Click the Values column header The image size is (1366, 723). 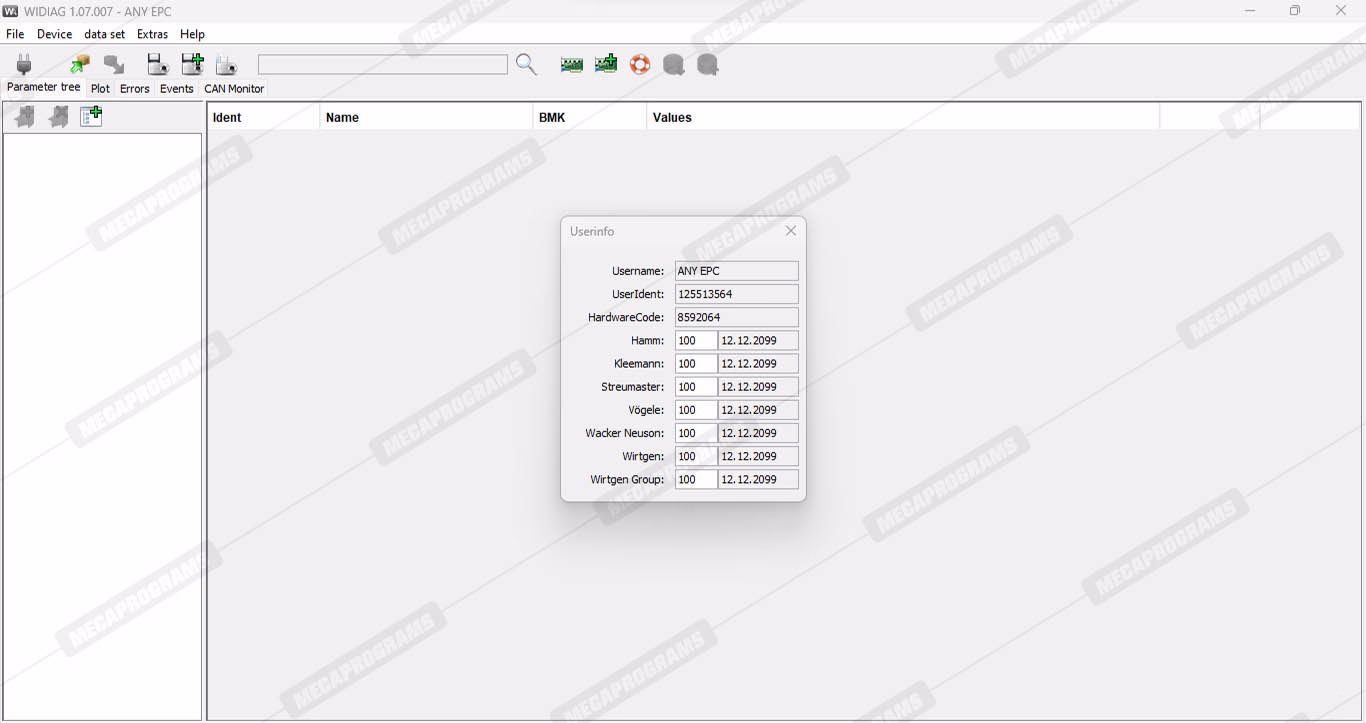coord(672,117)
